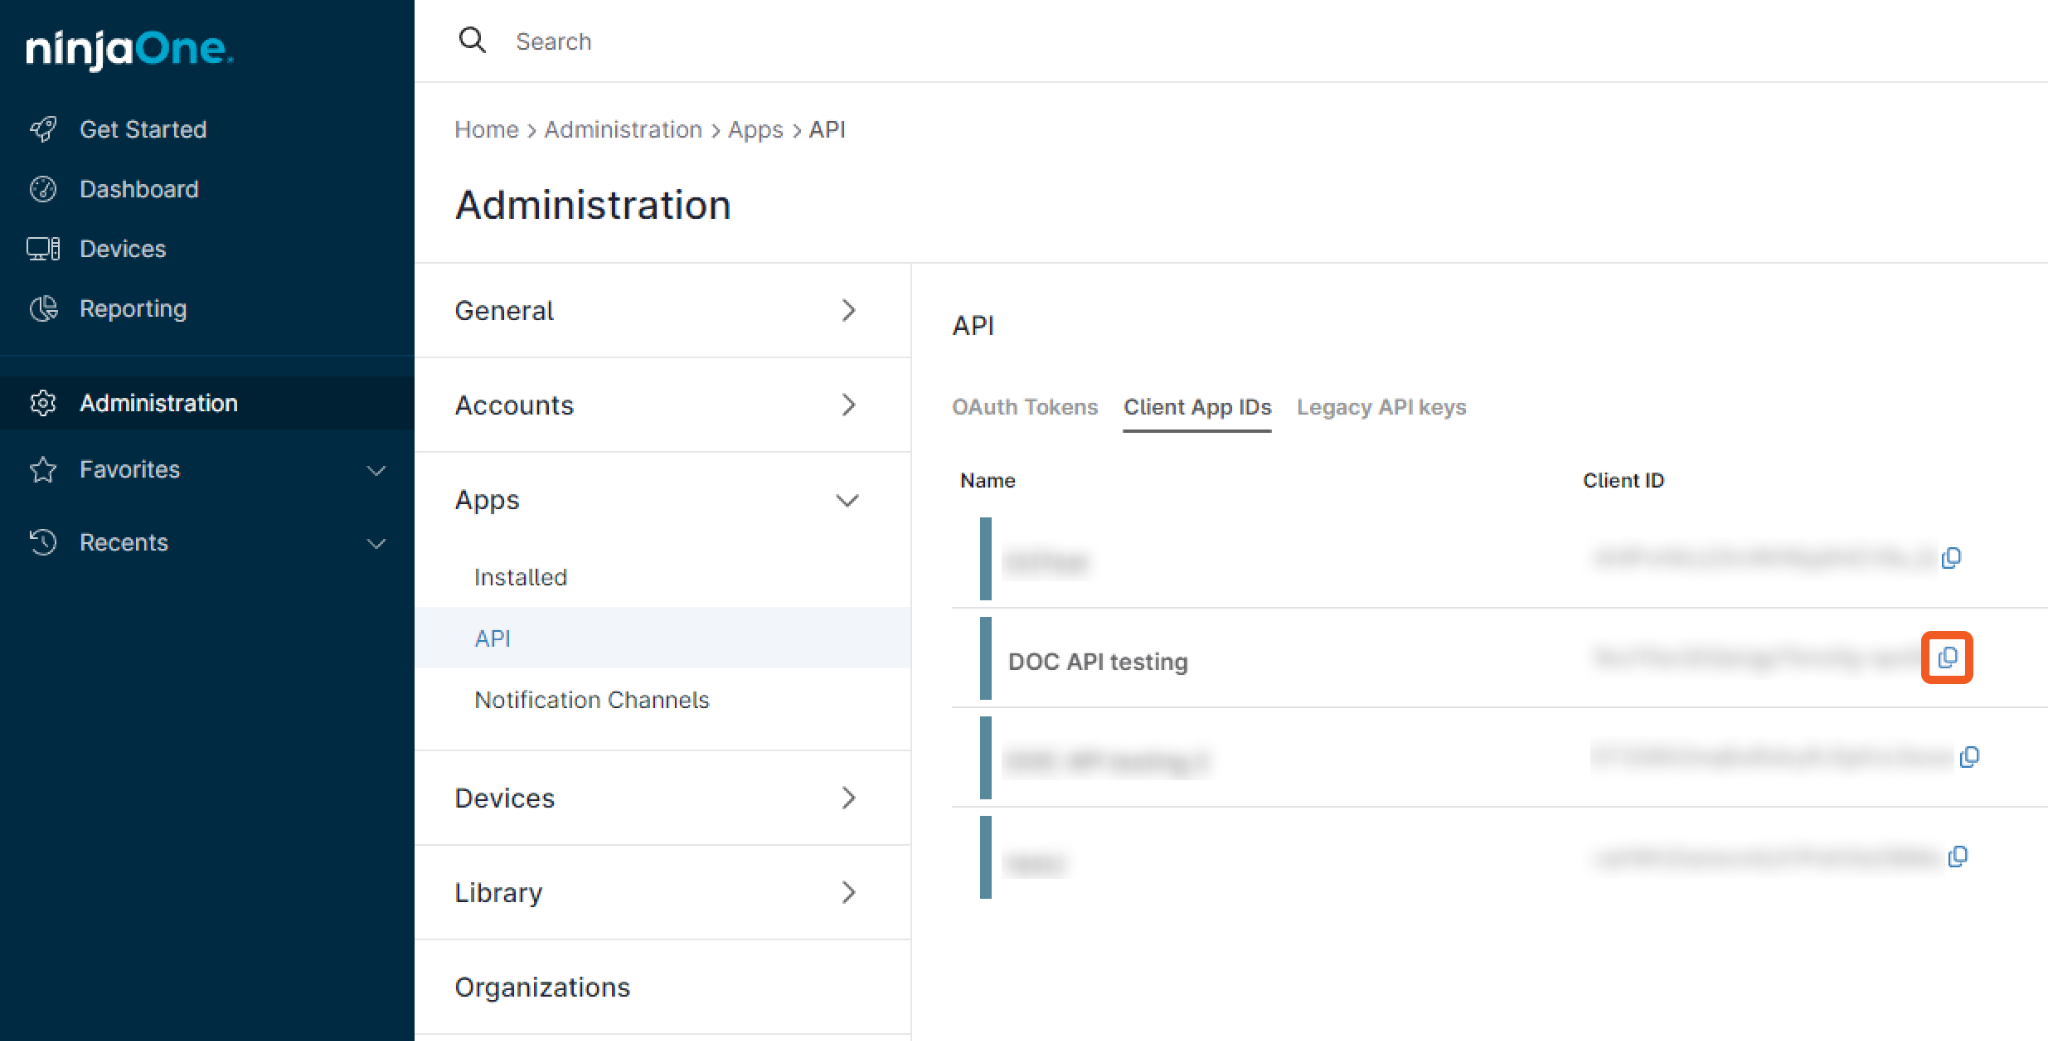Viewport: 2048px width, 1041px height.
Task: Go to Home via breadcrumb
Action: (486, 130)
